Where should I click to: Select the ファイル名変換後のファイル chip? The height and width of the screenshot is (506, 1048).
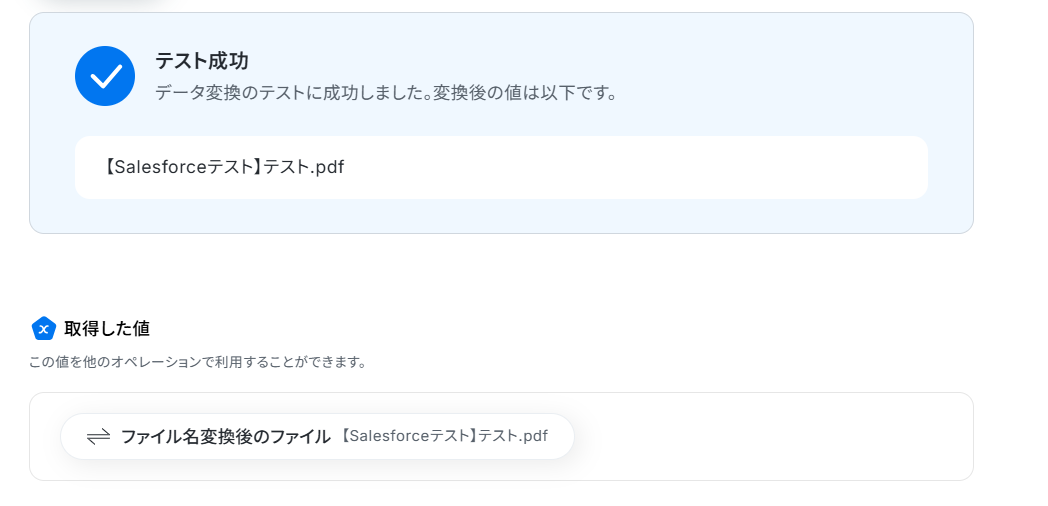tap(317, 436)
